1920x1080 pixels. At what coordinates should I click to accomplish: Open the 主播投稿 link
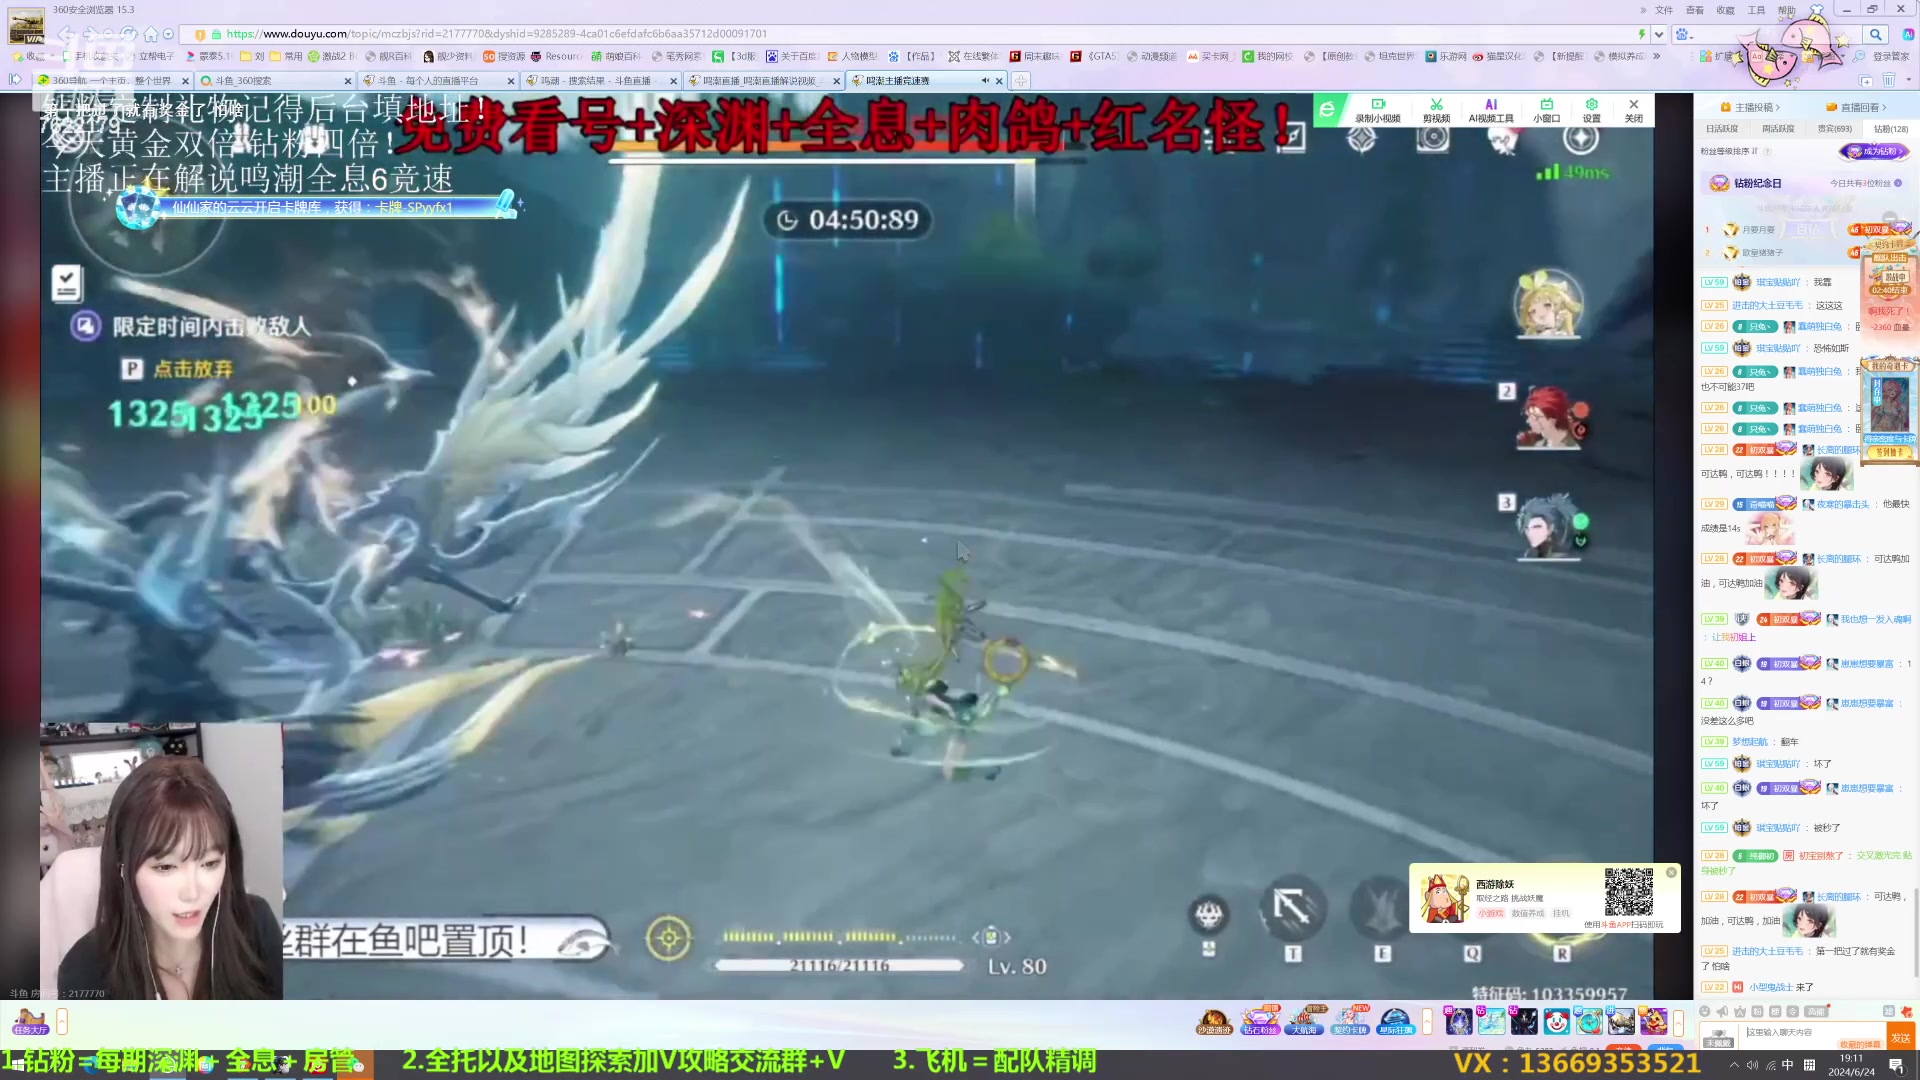(x=1750, y=107)
